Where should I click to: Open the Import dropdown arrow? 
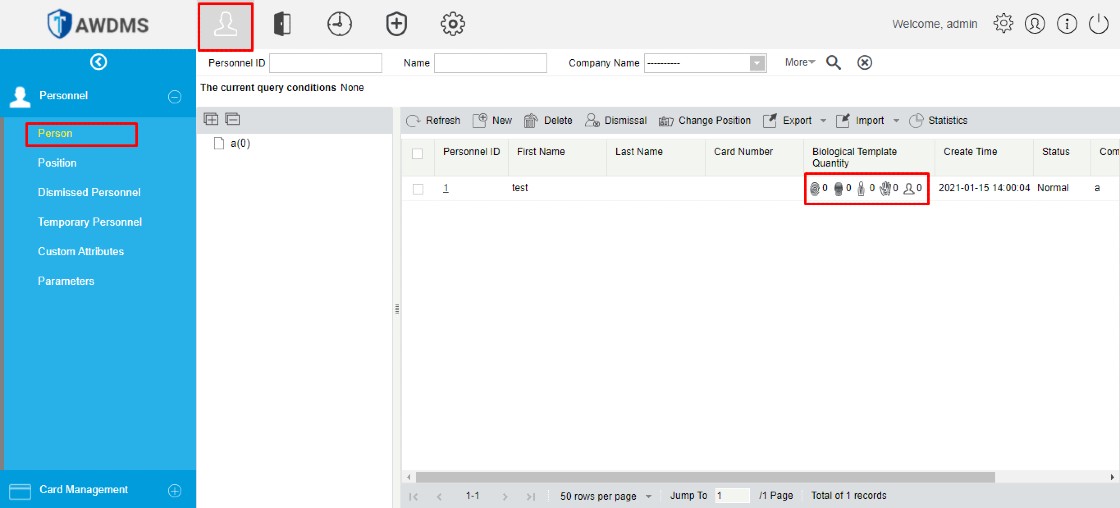tap(896, 121)
